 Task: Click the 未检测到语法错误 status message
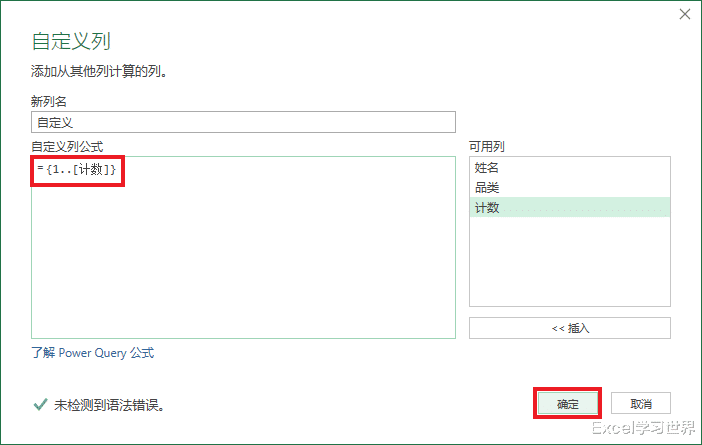109,405
